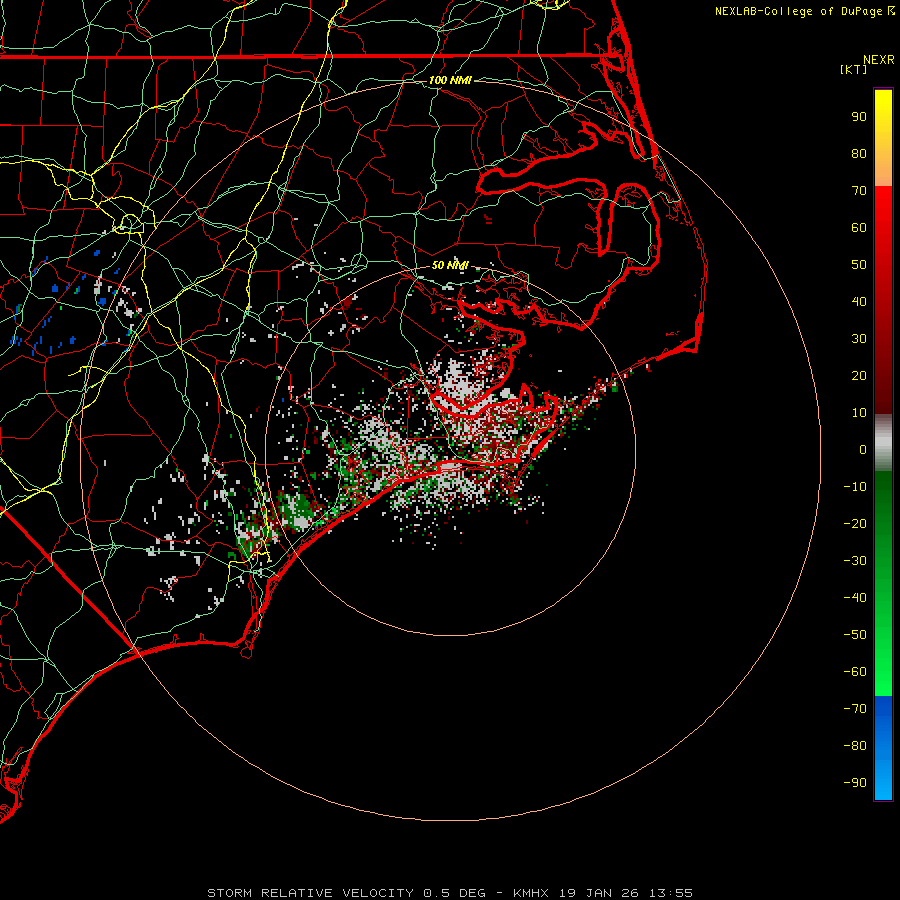Click the [KT] units label

click(854, 69)
